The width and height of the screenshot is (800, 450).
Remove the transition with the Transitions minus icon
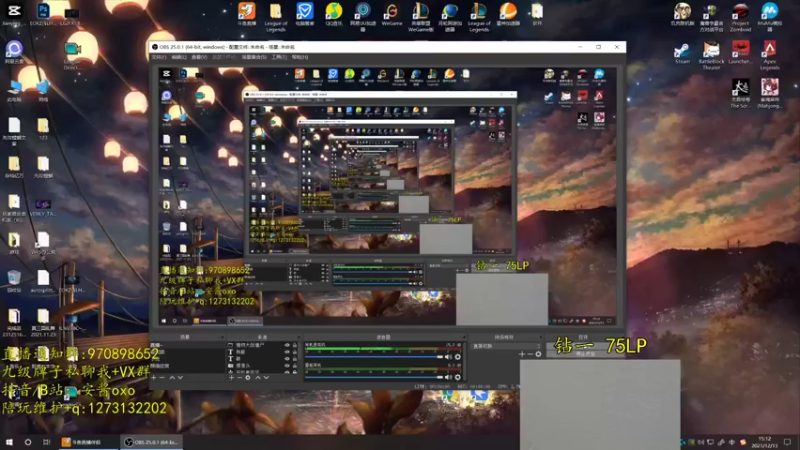(x=530, y=354)
